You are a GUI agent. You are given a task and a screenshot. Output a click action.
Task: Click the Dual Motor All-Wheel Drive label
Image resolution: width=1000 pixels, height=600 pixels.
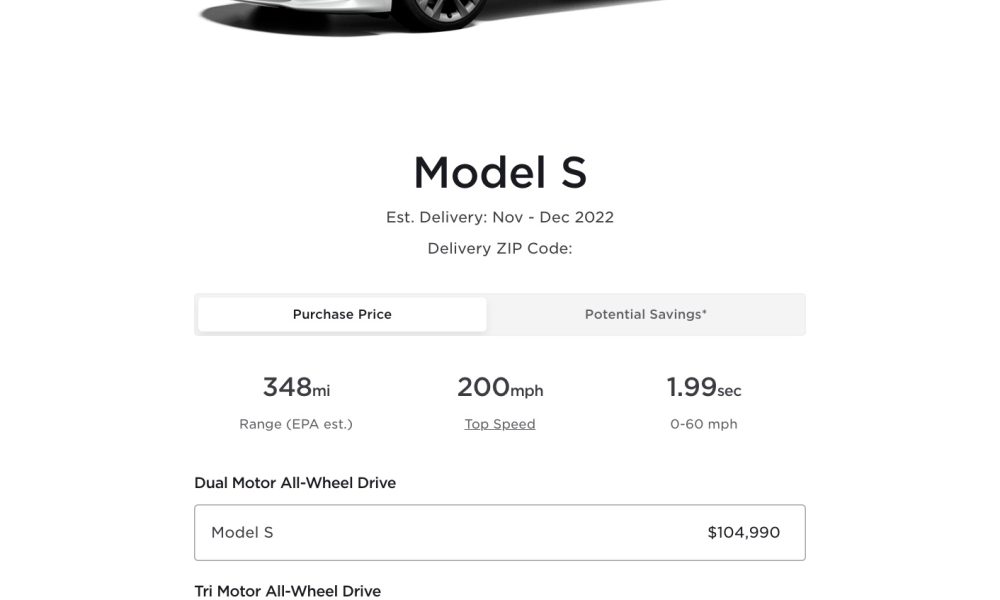click(x=295, y=483)
